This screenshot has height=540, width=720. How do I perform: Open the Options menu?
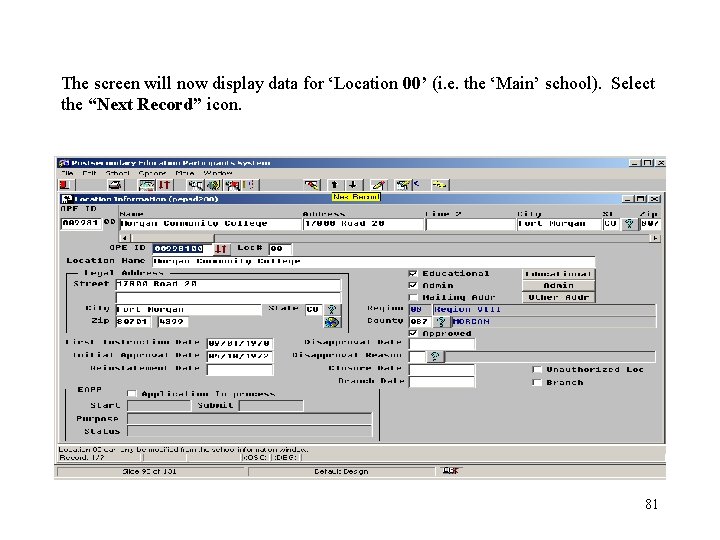[x=152, y=173]
